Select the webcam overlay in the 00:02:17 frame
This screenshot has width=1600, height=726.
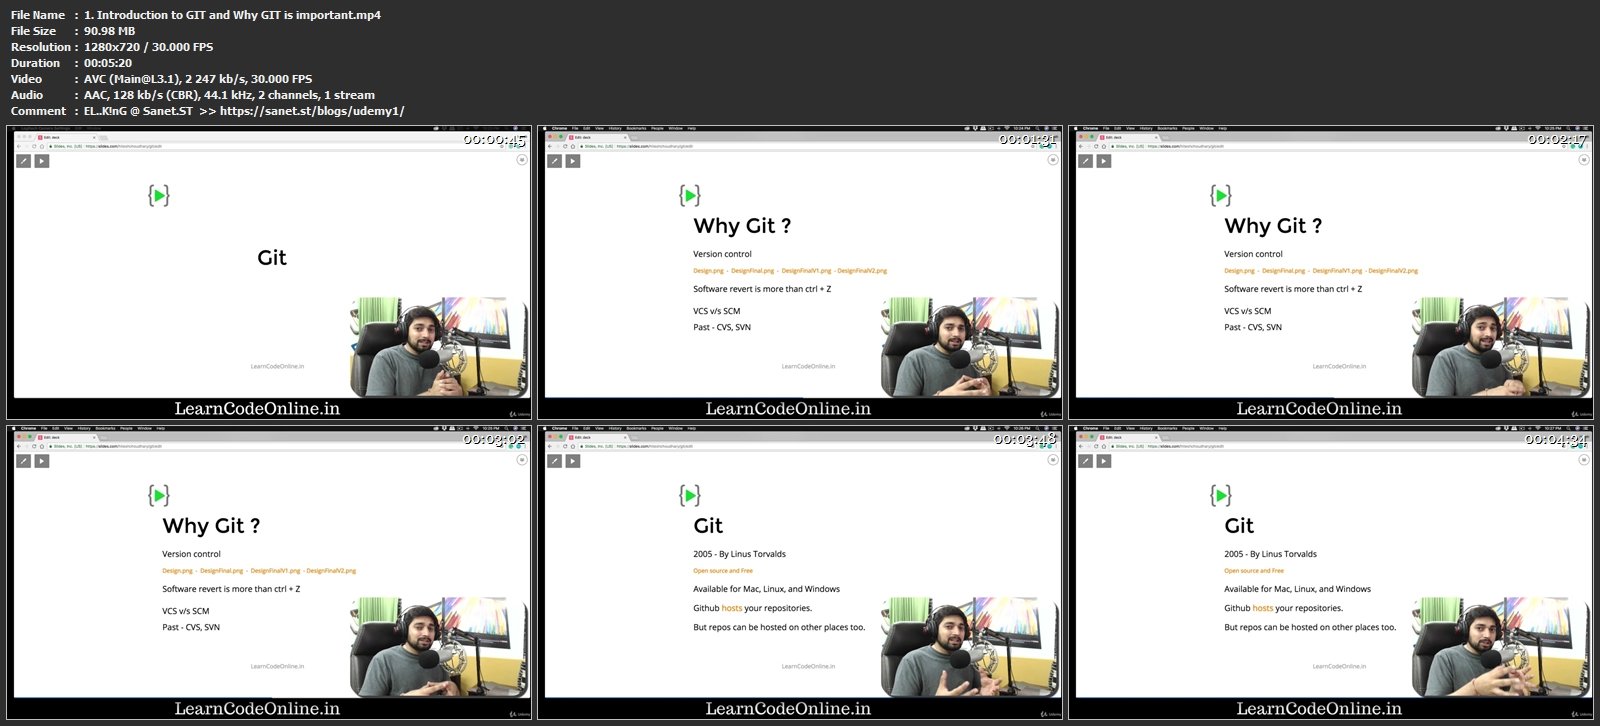pos(1501,347)
